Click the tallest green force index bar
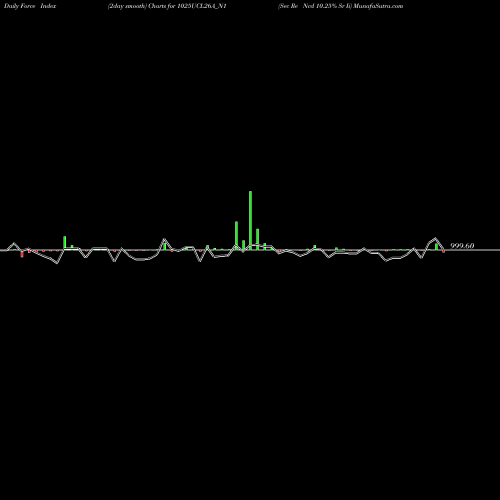The width and height of the screenshot is (500, 500). tap(250, 220)
